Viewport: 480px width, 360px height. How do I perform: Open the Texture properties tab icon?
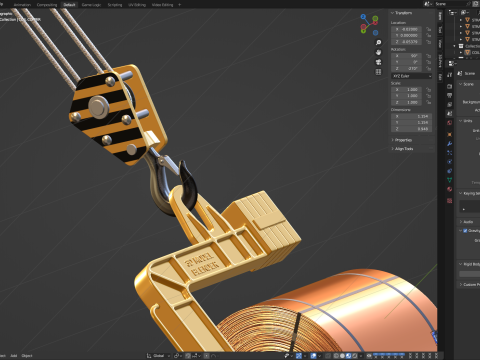coord(449,201)
